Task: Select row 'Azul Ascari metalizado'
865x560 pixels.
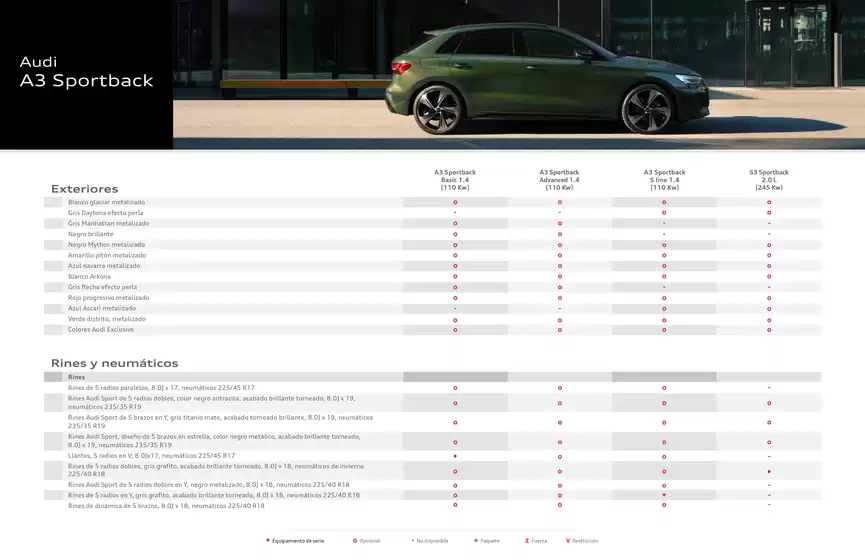Action: click(x=432, y=308)
